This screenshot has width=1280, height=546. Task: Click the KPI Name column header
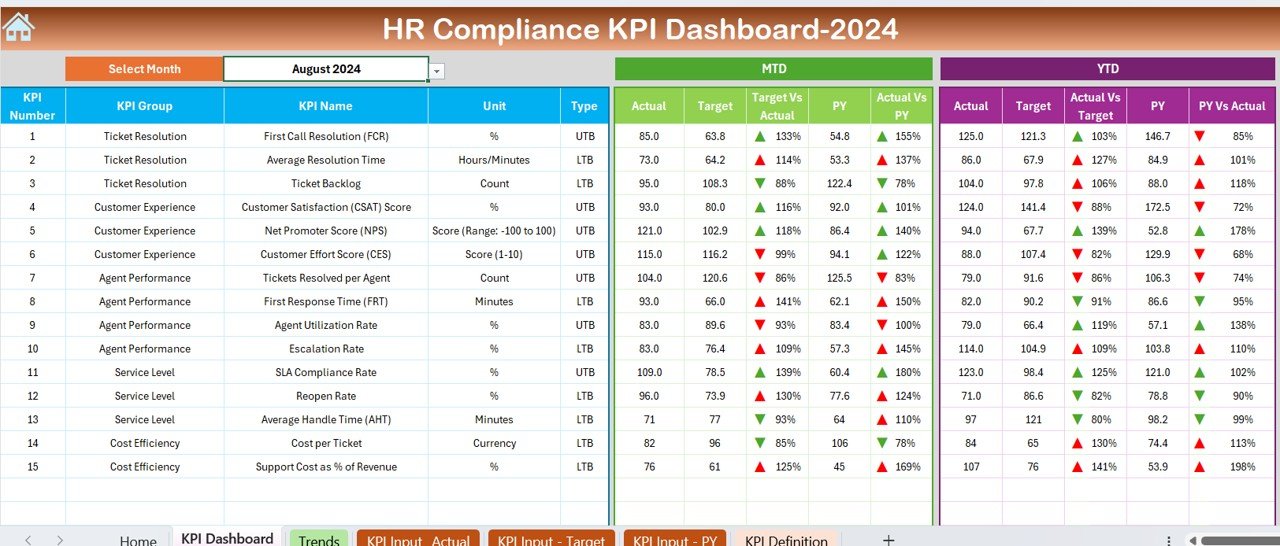pyautogui.click(x=325, y=106)
